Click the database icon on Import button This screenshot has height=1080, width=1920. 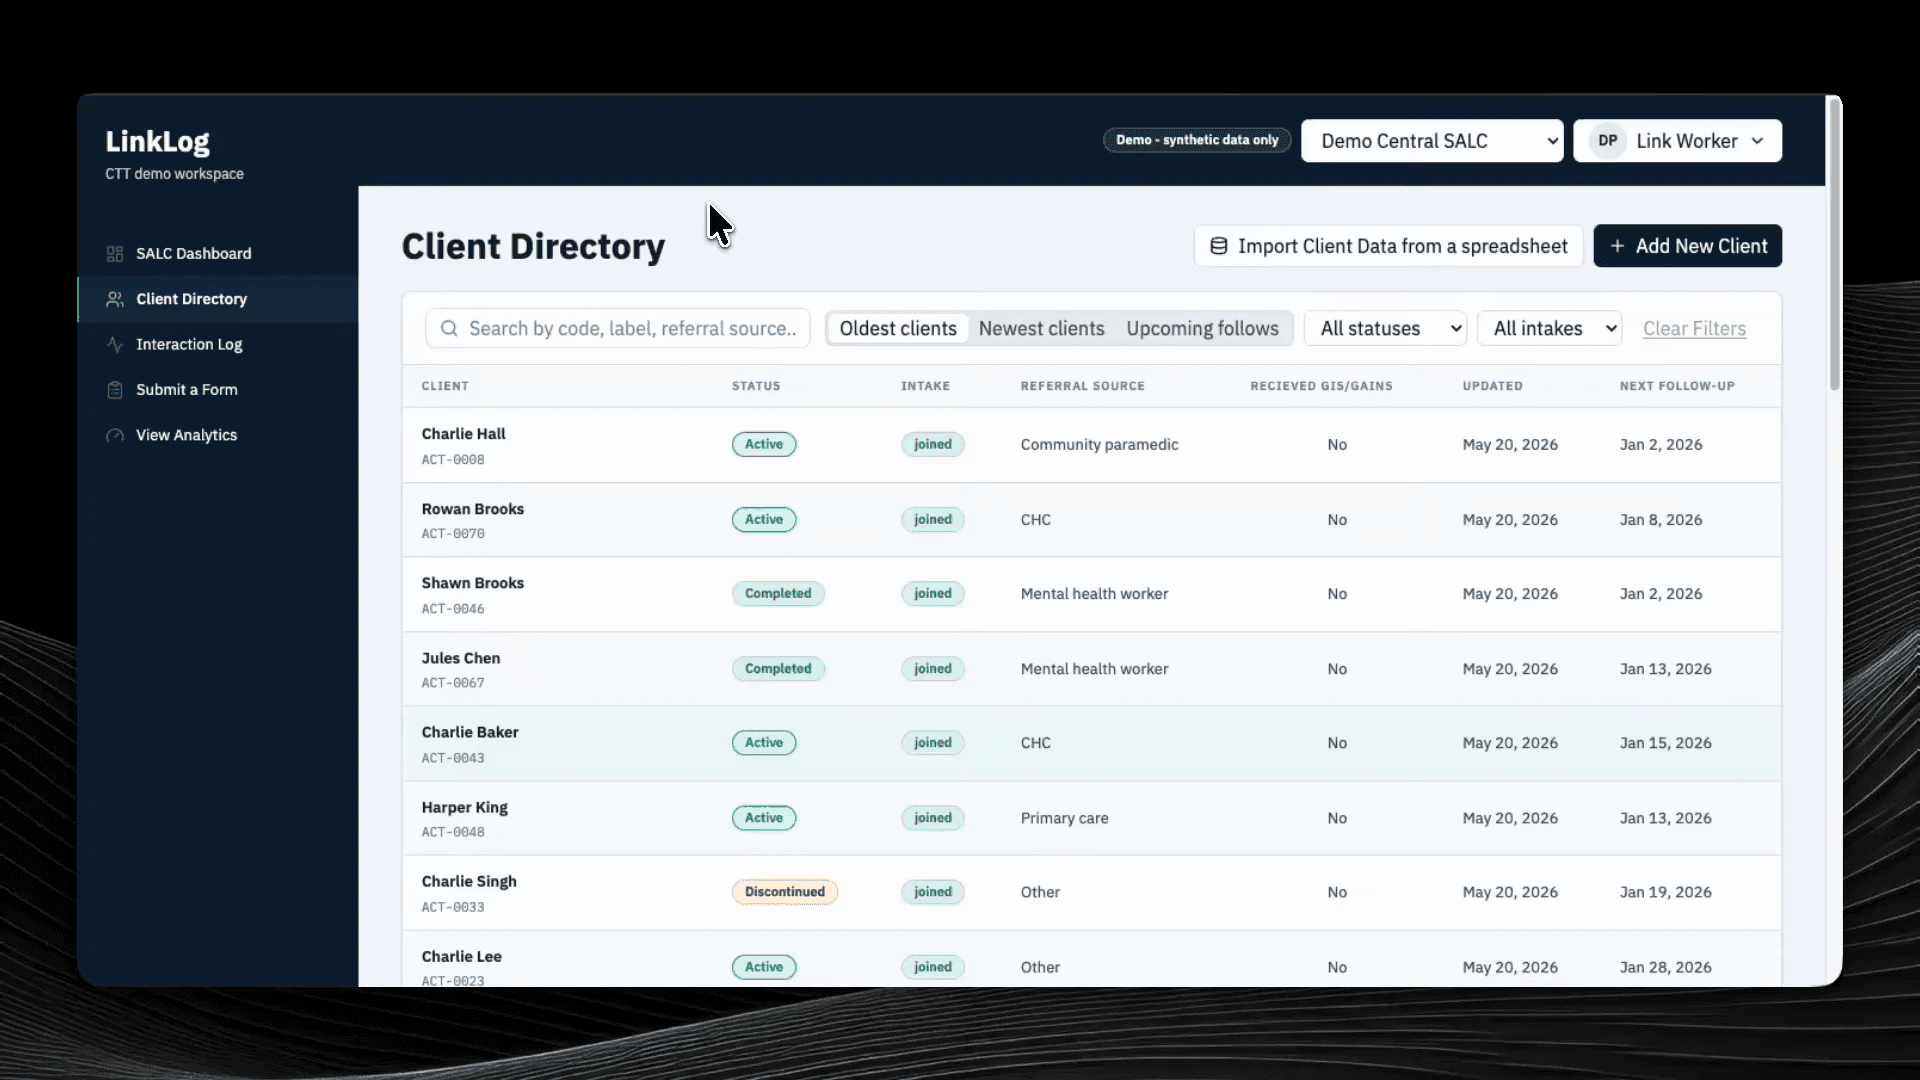coord(1219,246)
